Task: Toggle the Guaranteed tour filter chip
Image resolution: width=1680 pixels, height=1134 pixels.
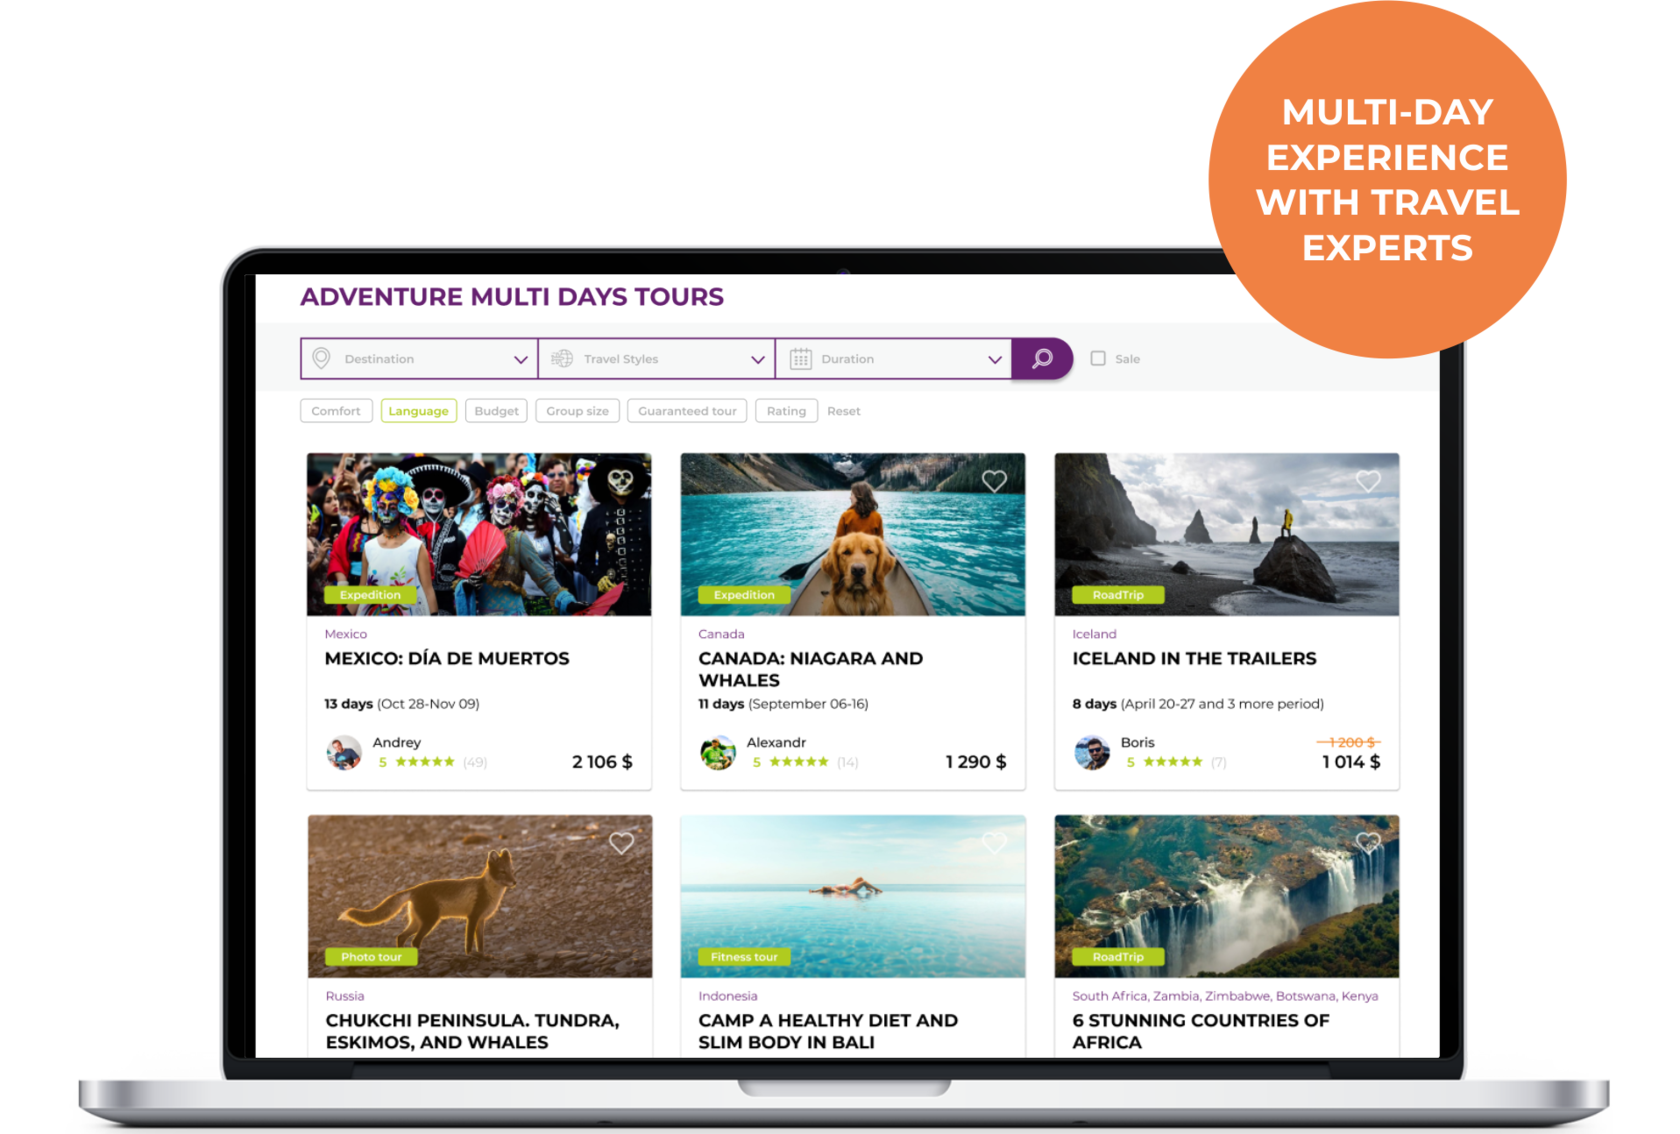Action: tap(687, 411)
